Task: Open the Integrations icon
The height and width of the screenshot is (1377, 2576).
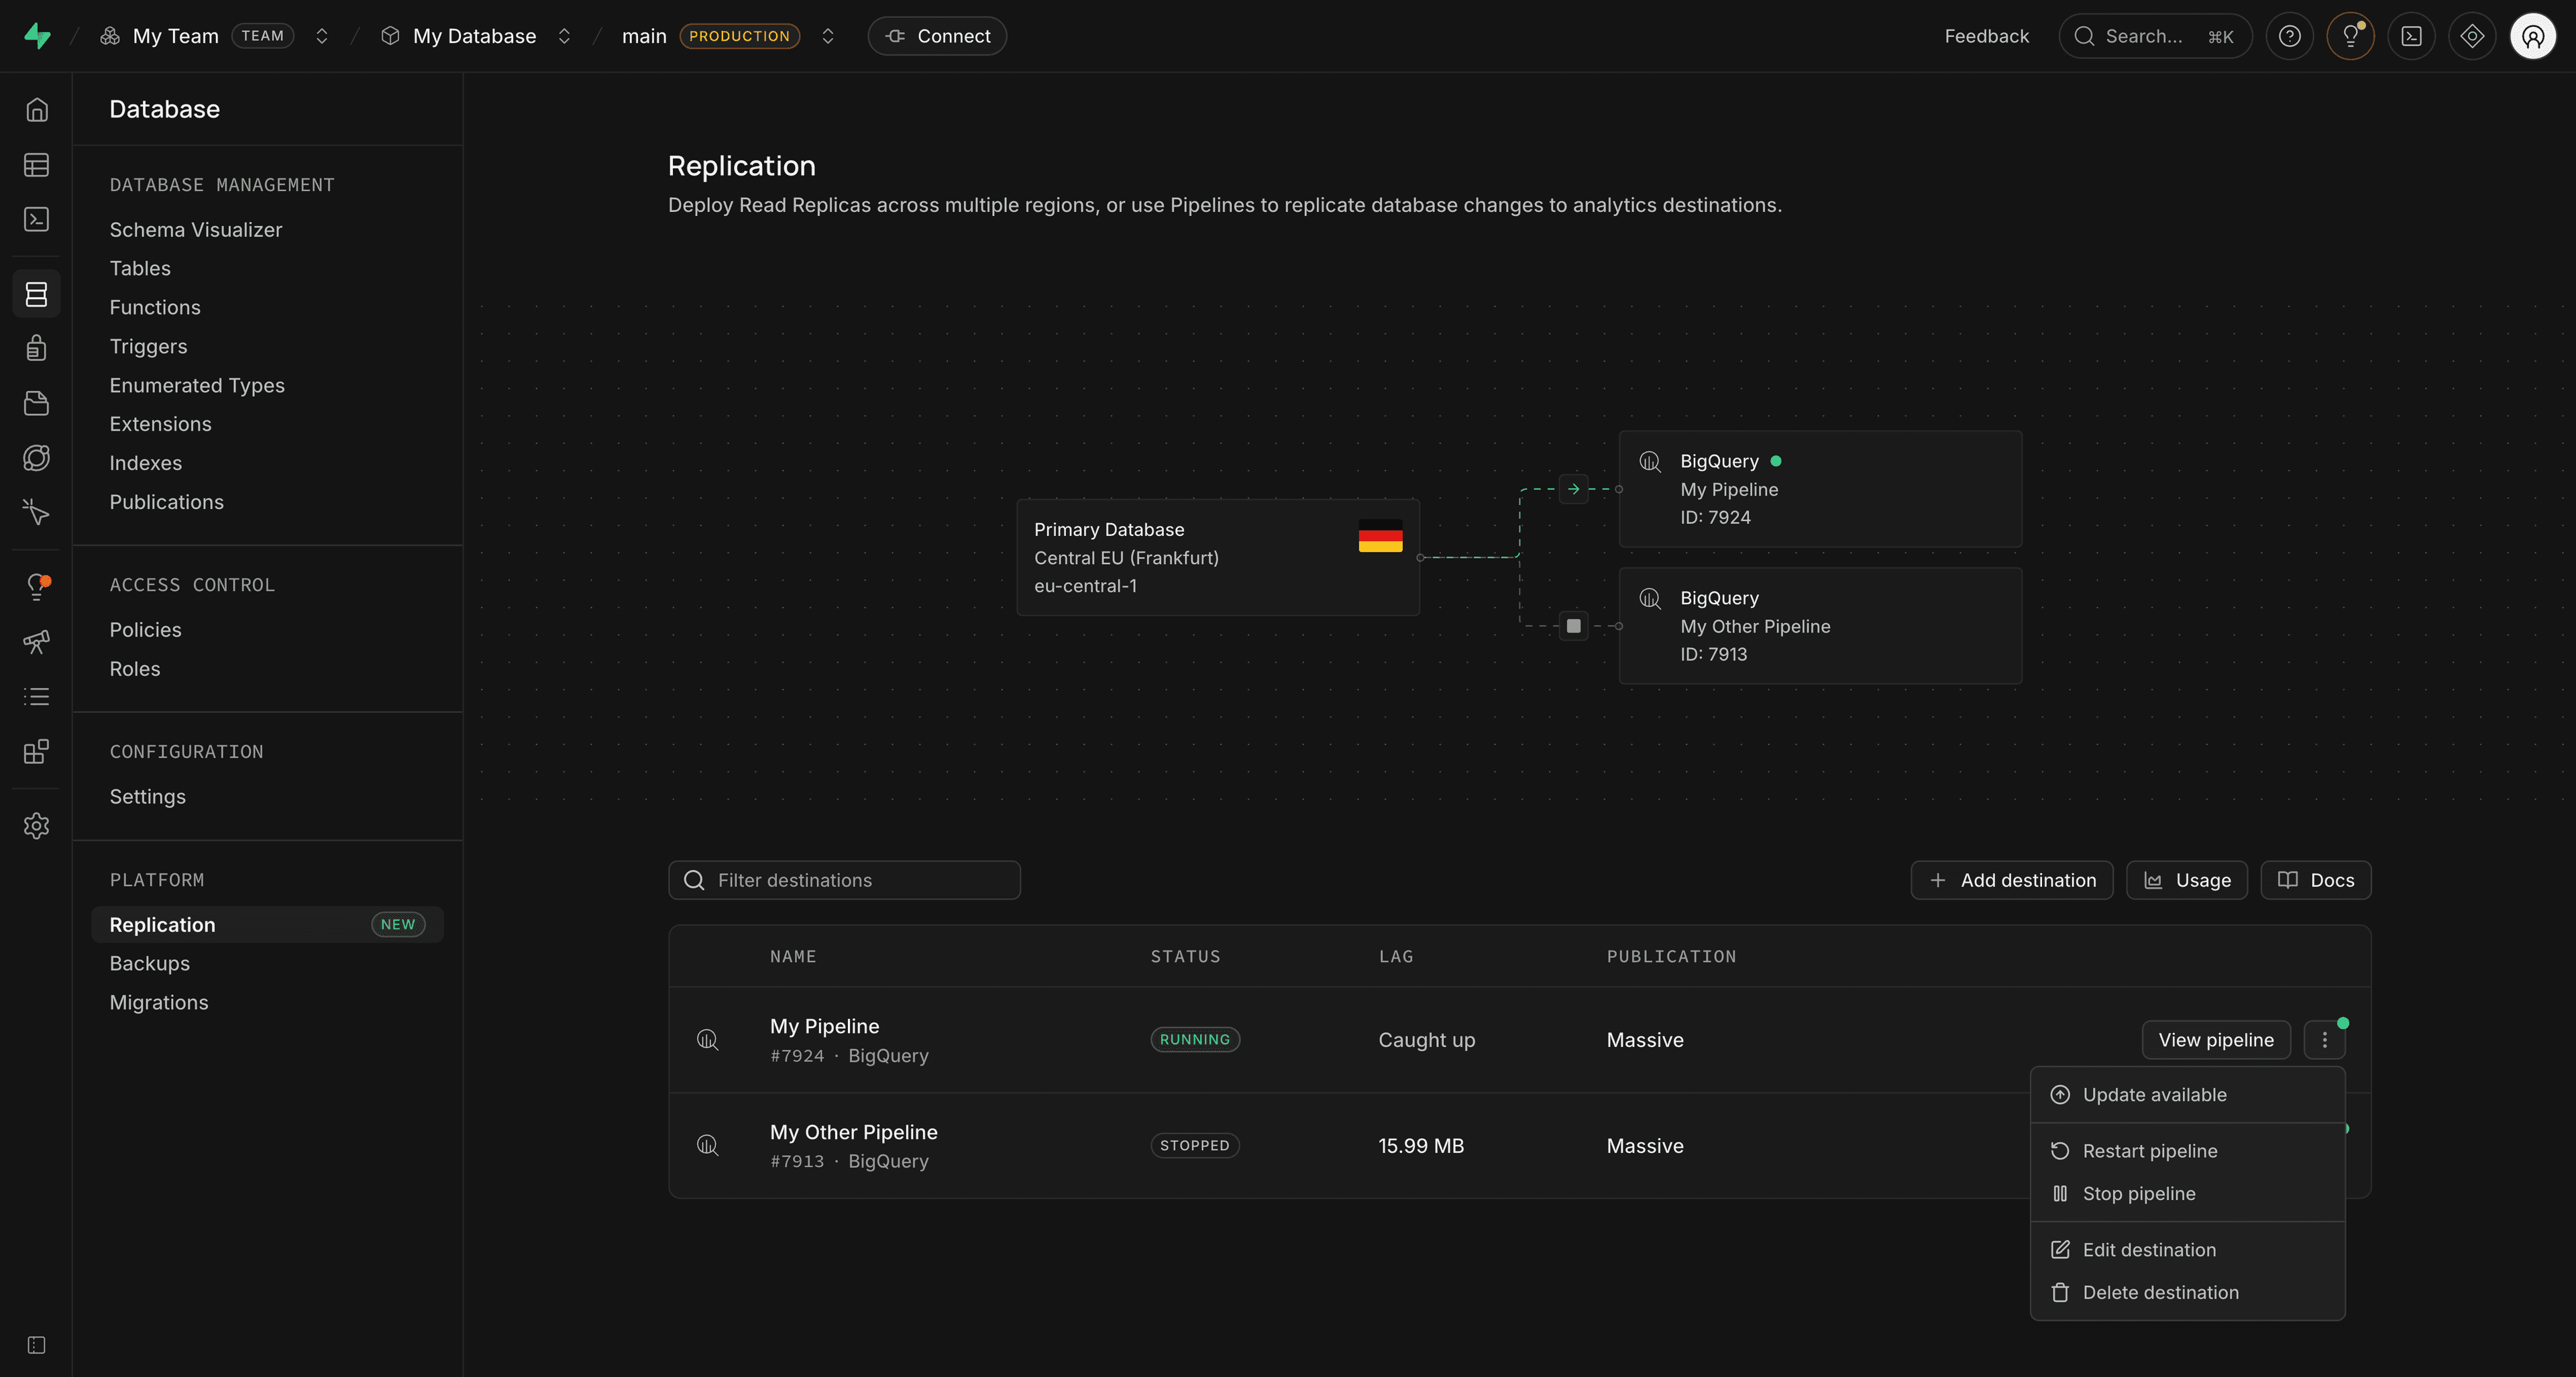Action: point(37,751)
